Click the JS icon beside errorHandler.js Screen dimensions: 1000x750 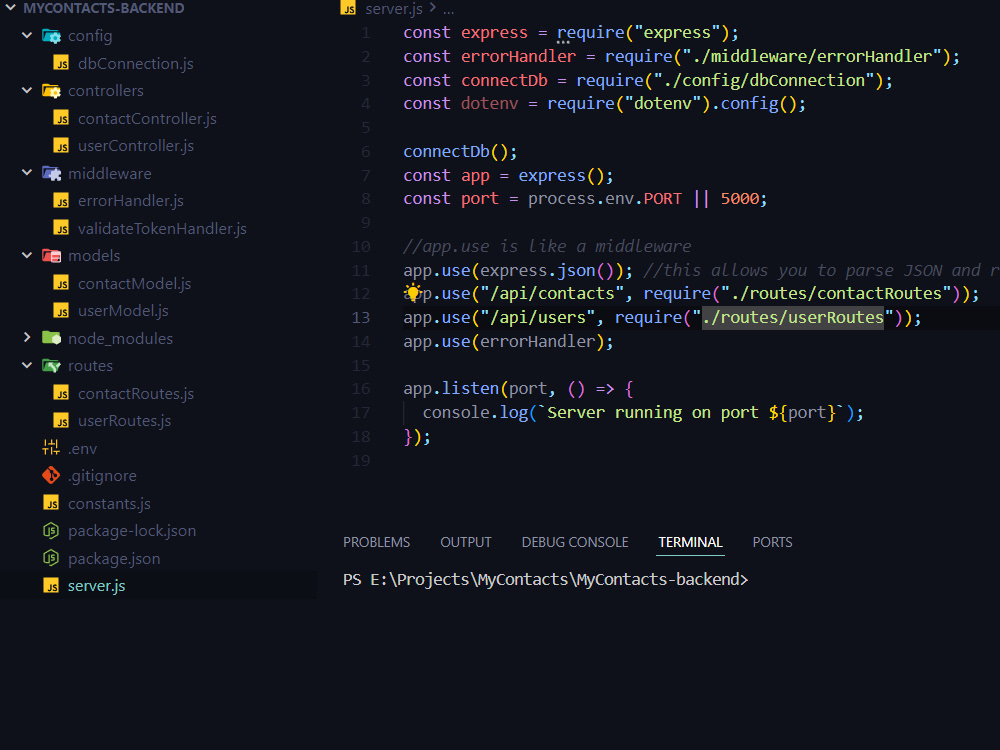pyautogui.click(x=61, y=200)
